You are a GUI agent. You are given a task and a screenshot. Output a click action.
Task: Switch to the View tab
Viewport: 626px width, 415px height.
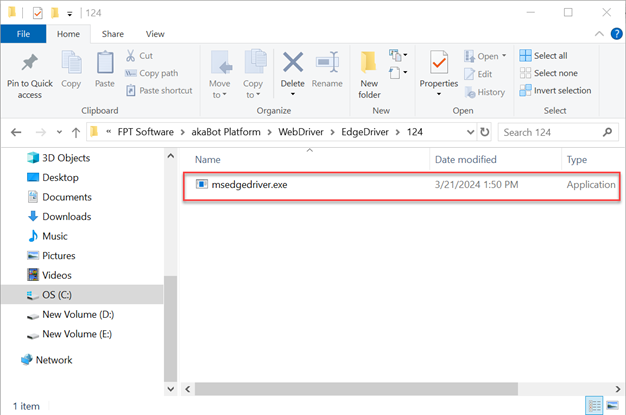pos(155,34)
